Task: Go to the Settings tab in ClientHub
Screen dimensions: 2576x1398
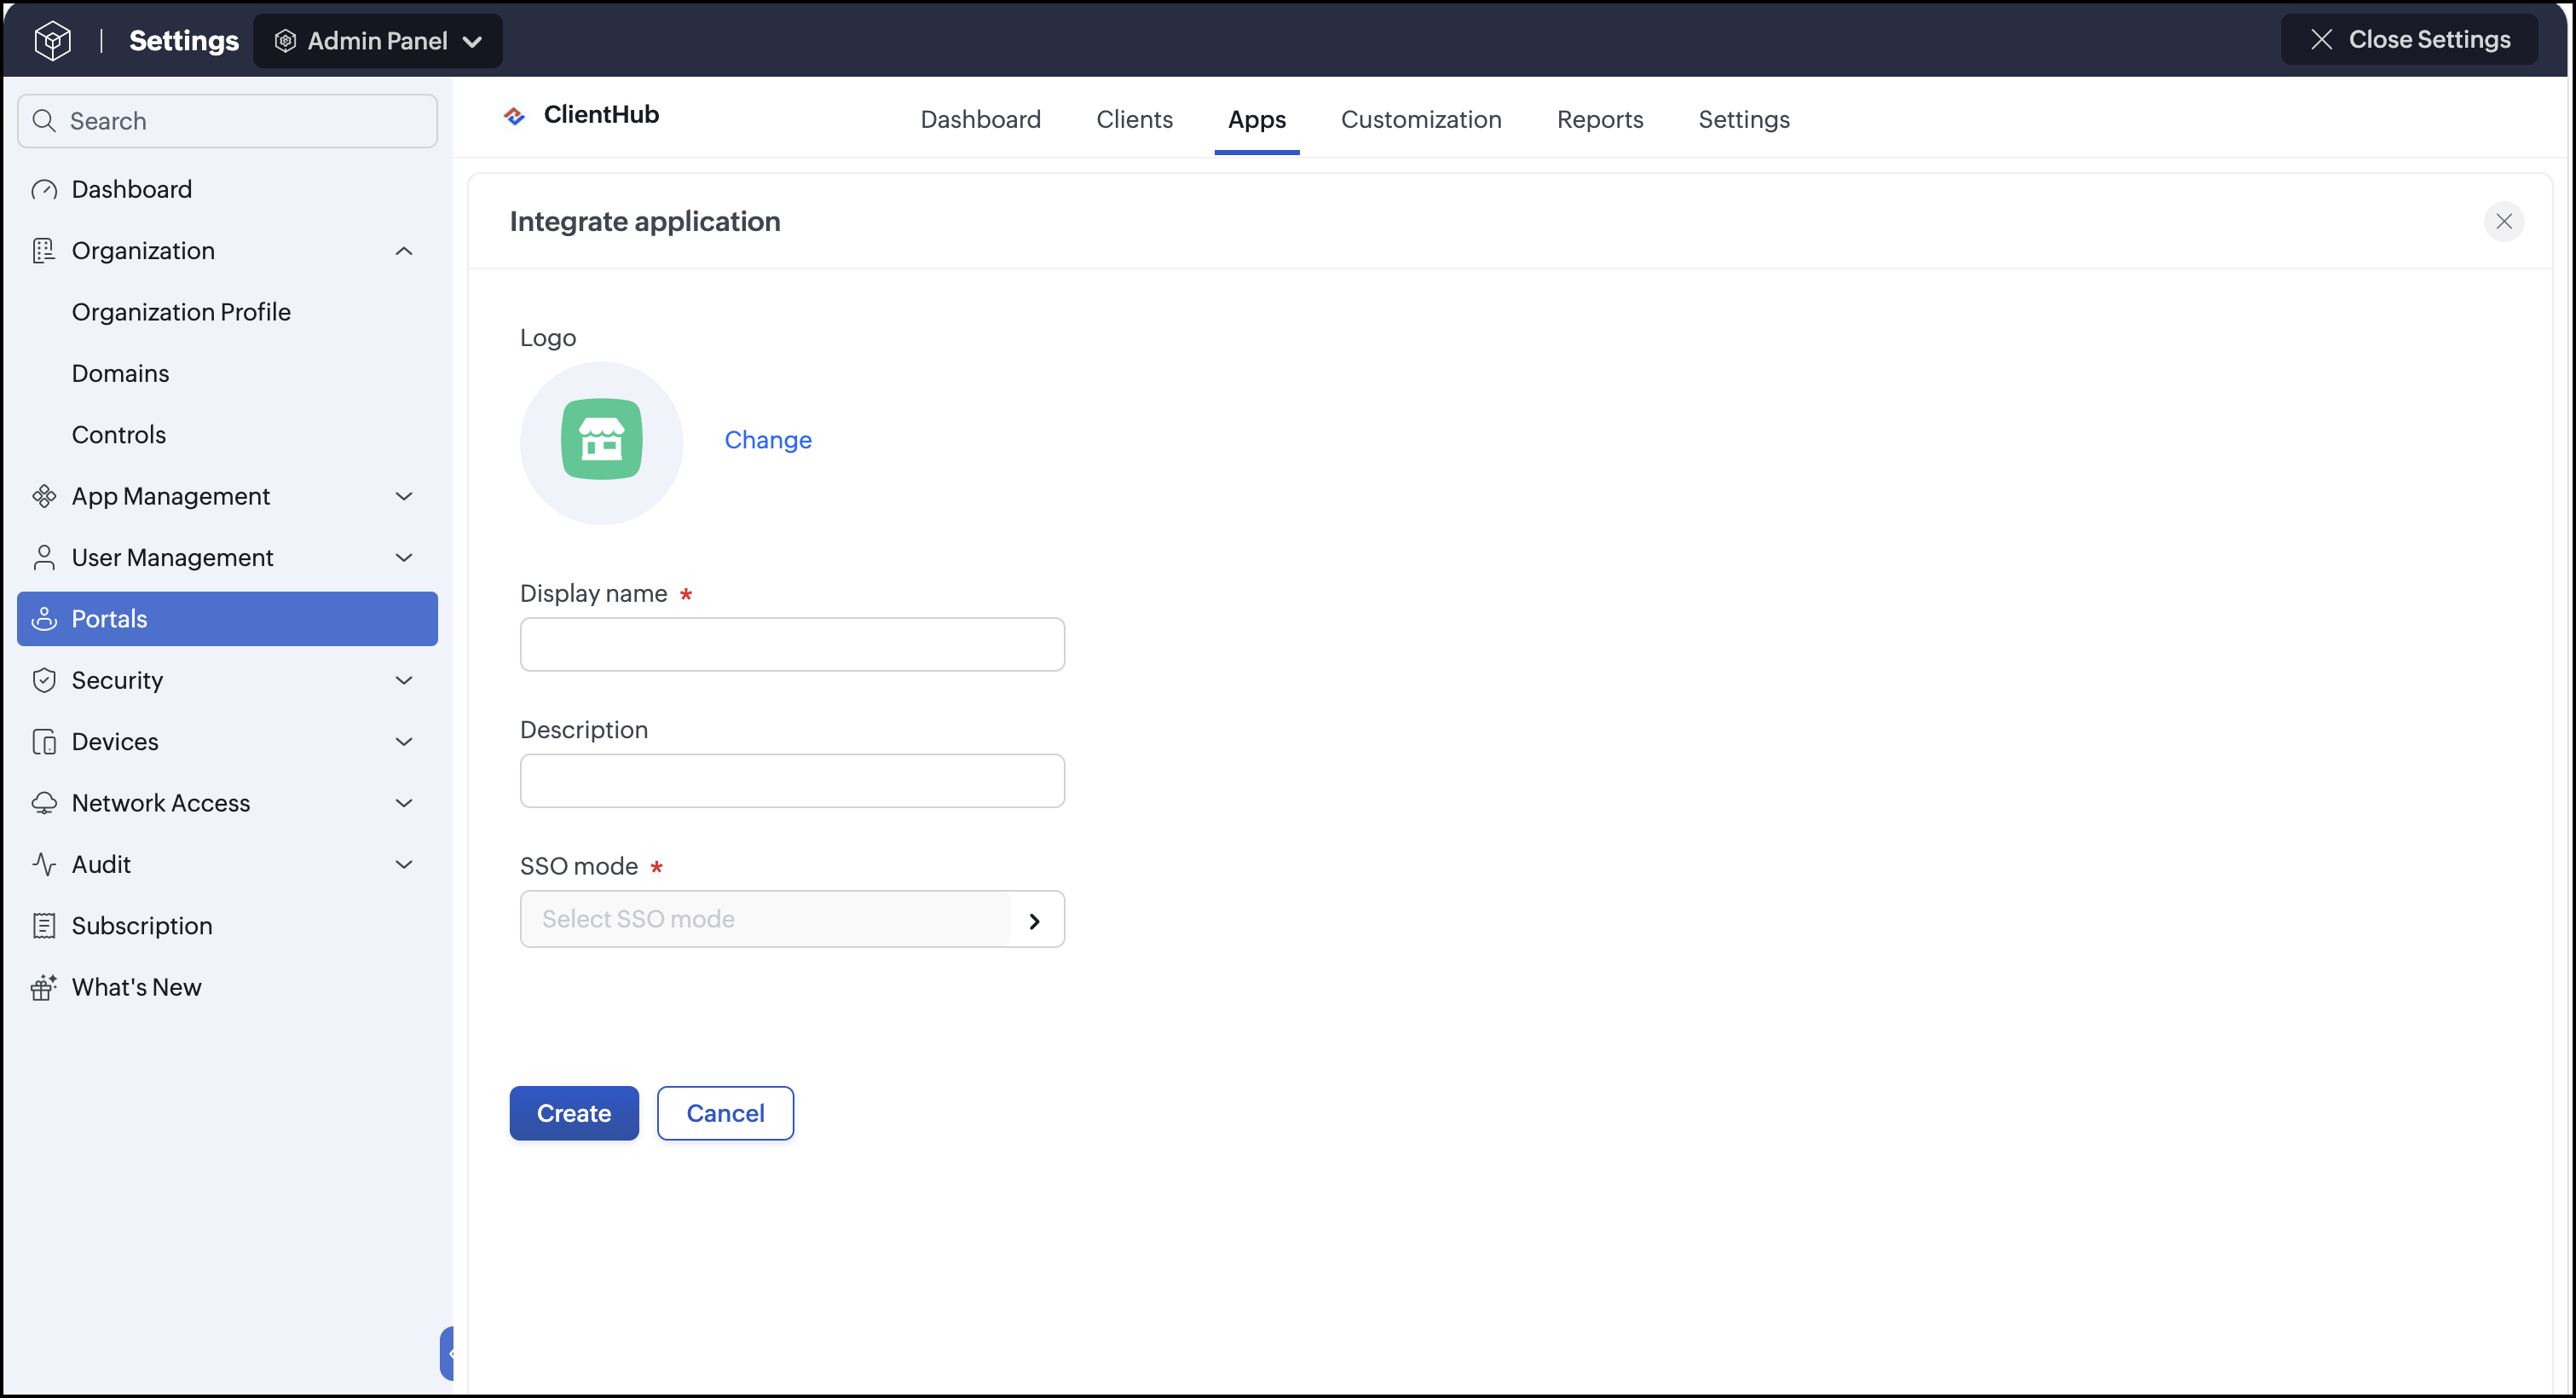Action: [x=1744, y=120]
